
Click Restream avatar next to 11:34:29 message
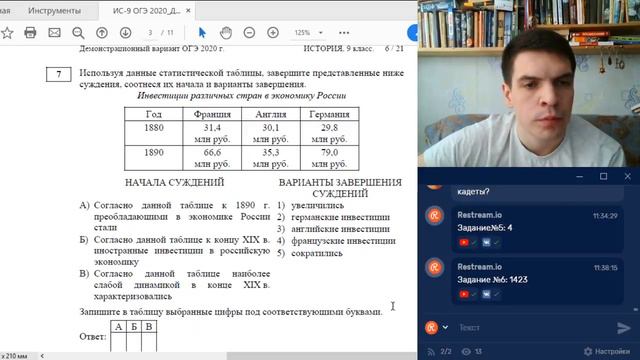(x=435, y=216)
